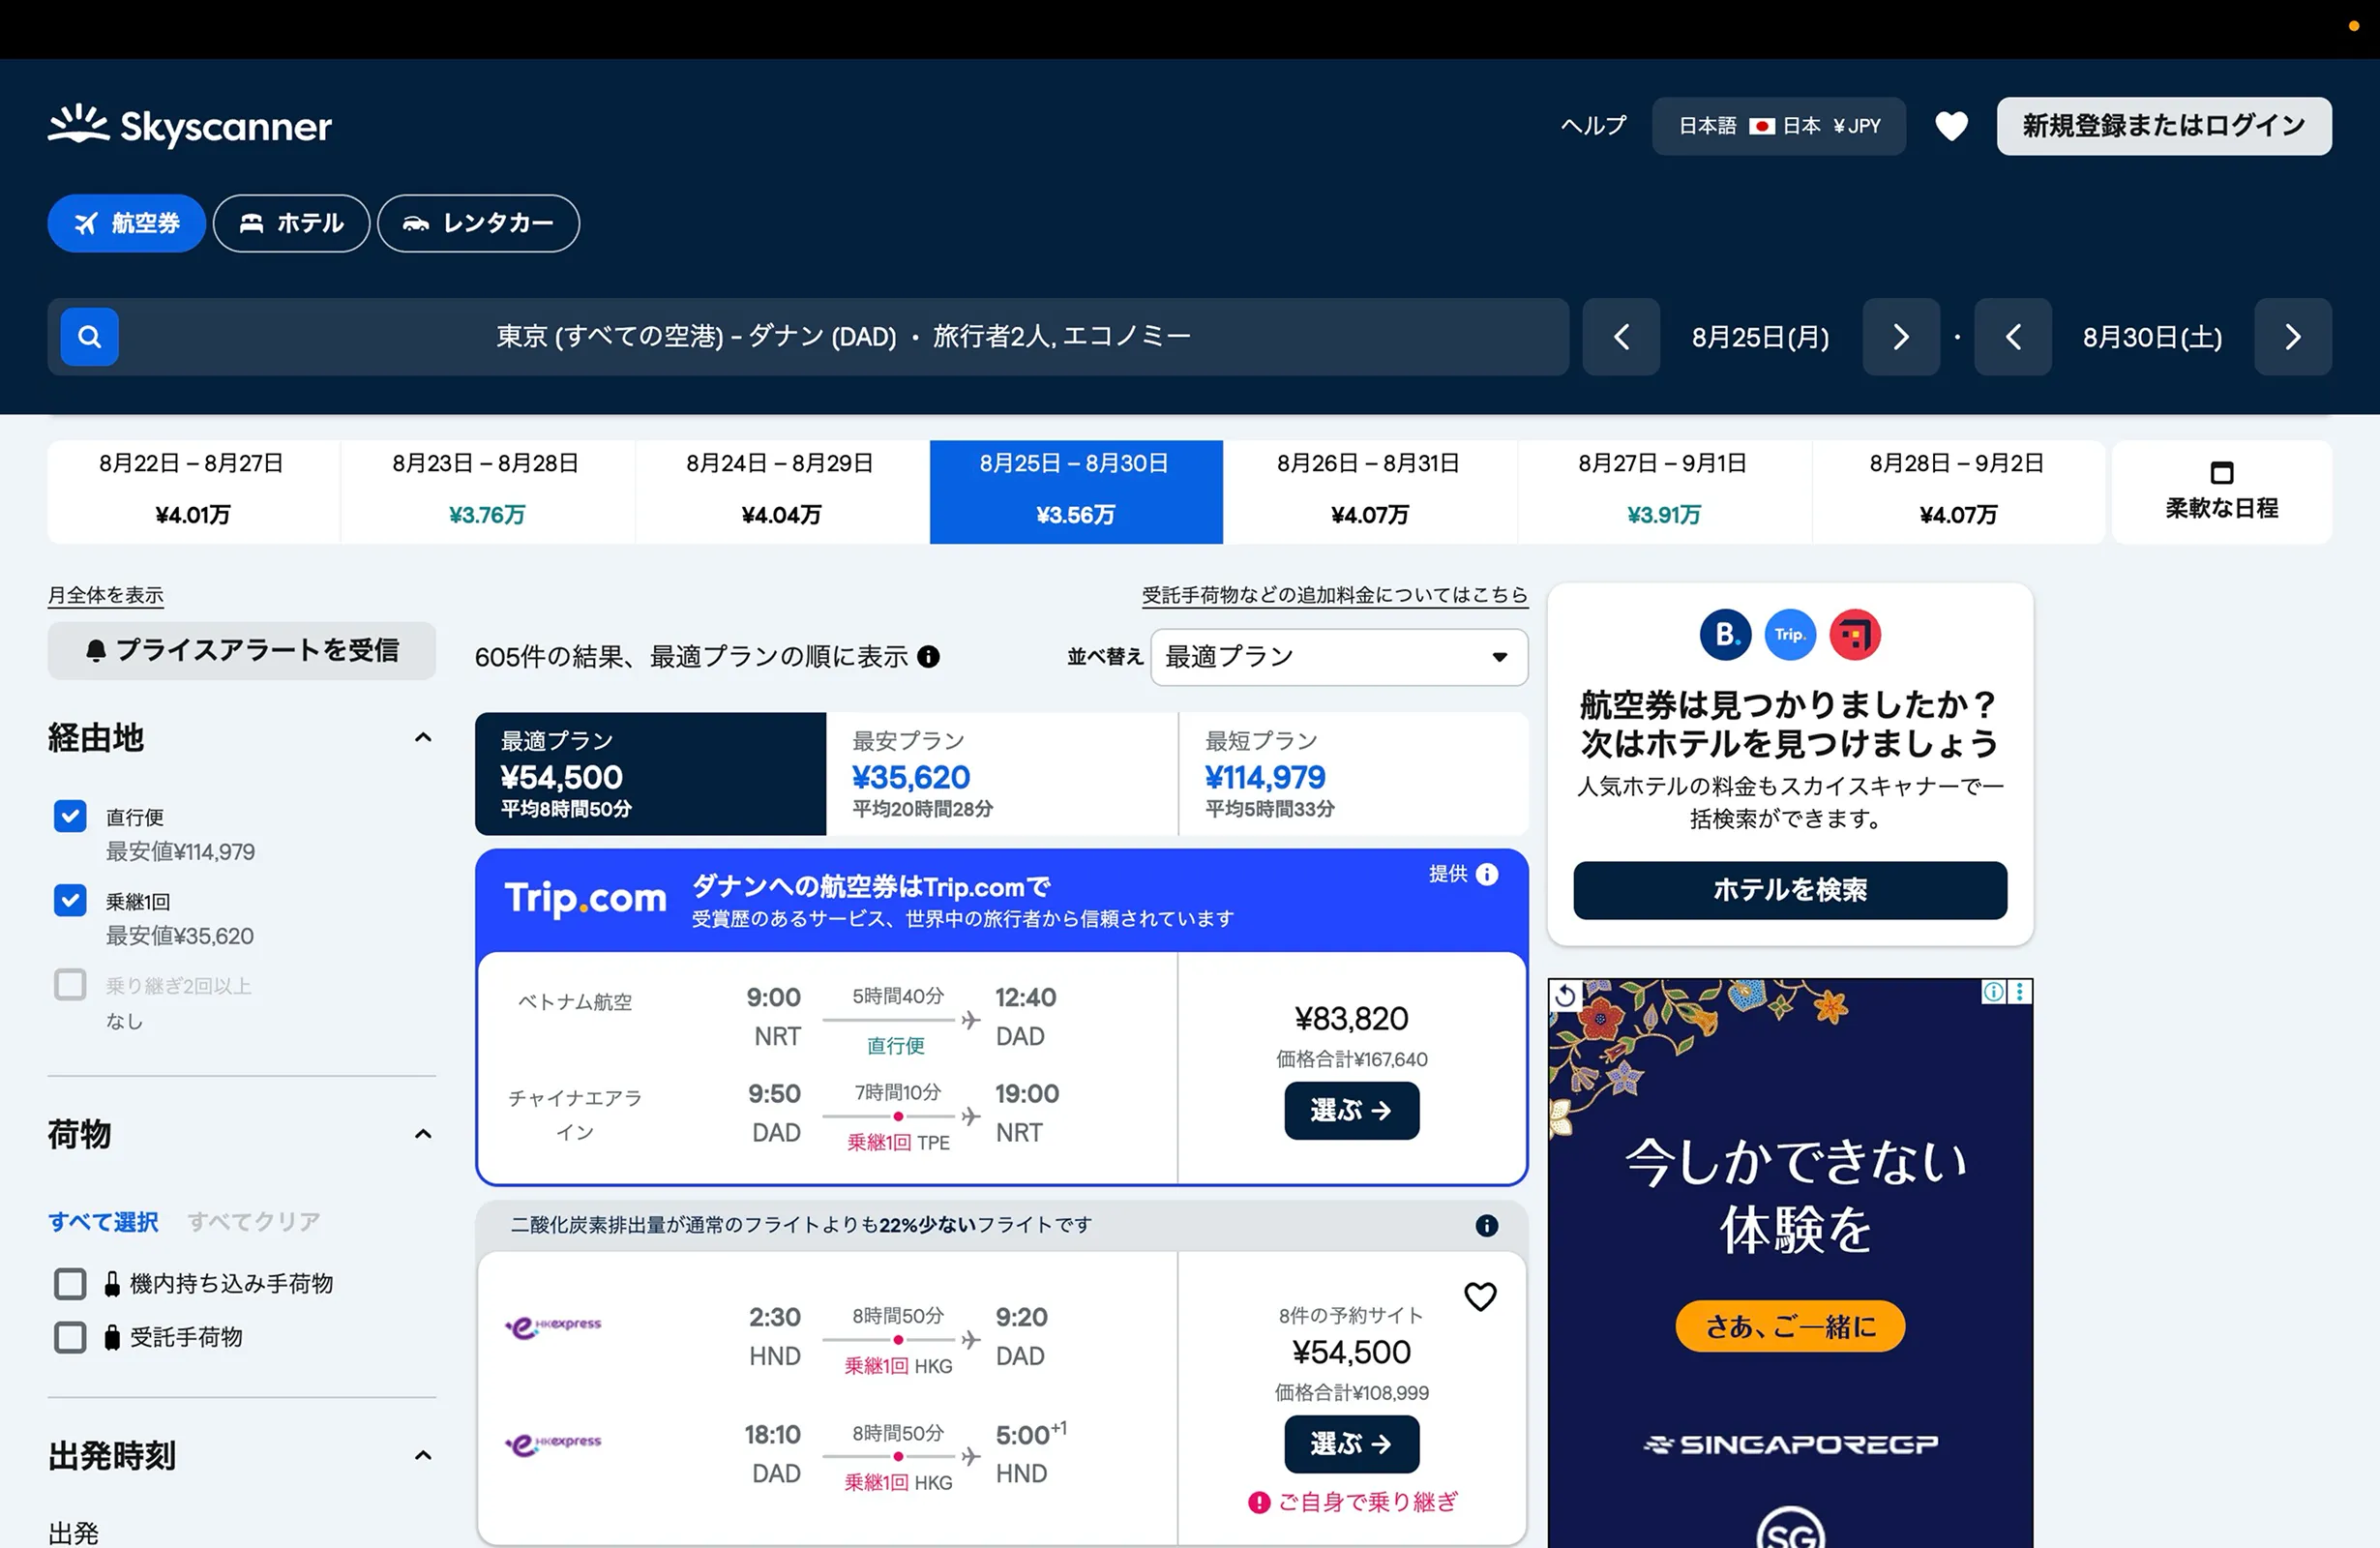Click the search magnifier icon
Viewport: 2380px width, 1548px height.
[x=88, y=336]
